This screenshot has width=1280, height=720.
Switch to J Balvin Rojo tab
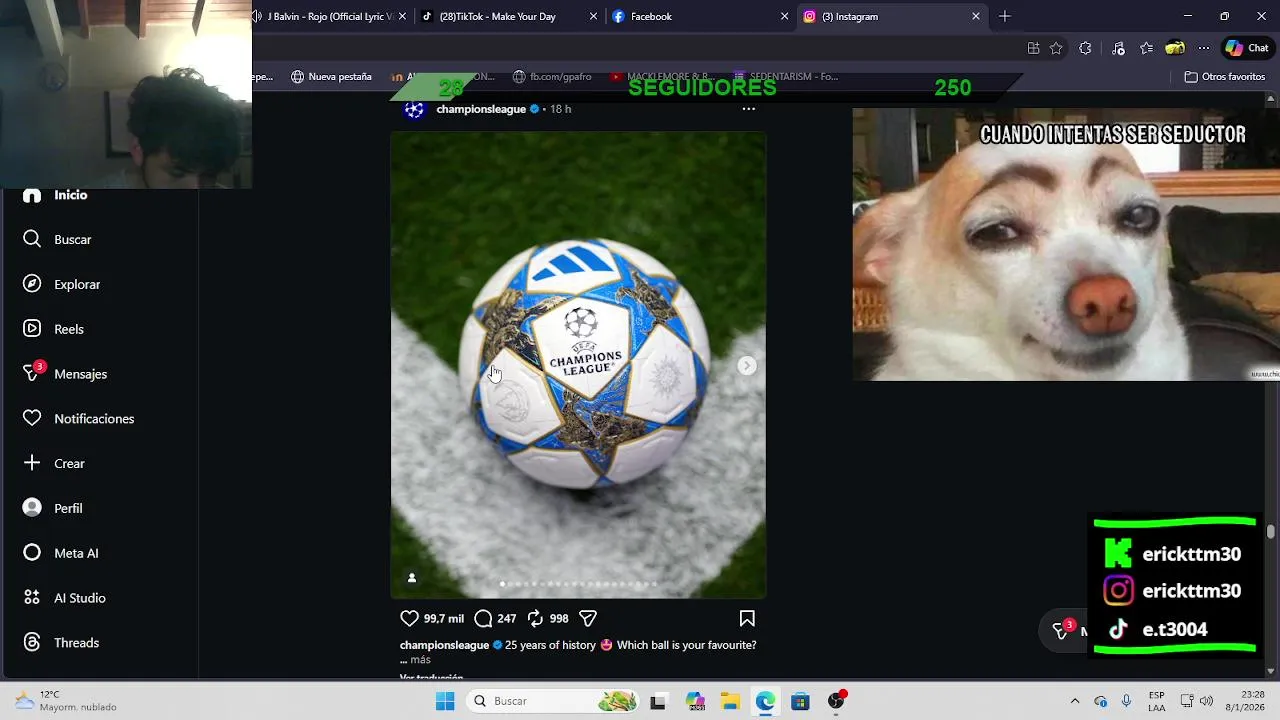coord(330,16)
